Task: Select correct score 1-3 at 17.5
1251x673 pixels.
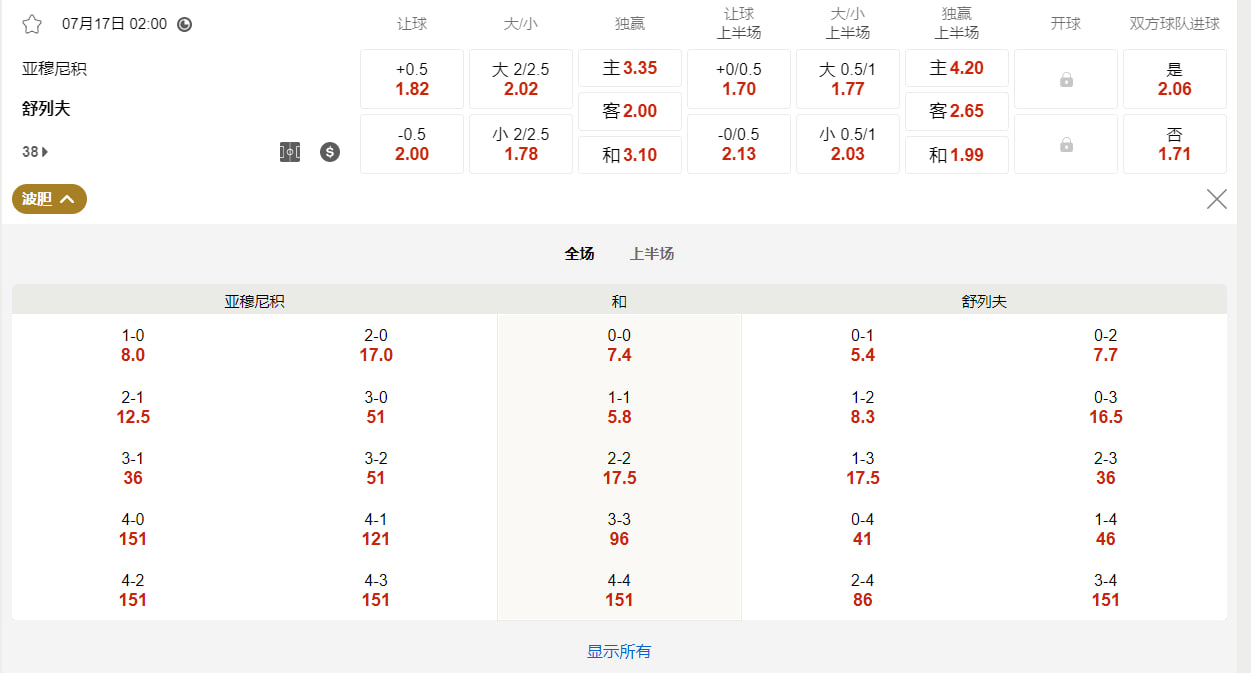Action: pyautogui.click(x=863, y=468)
